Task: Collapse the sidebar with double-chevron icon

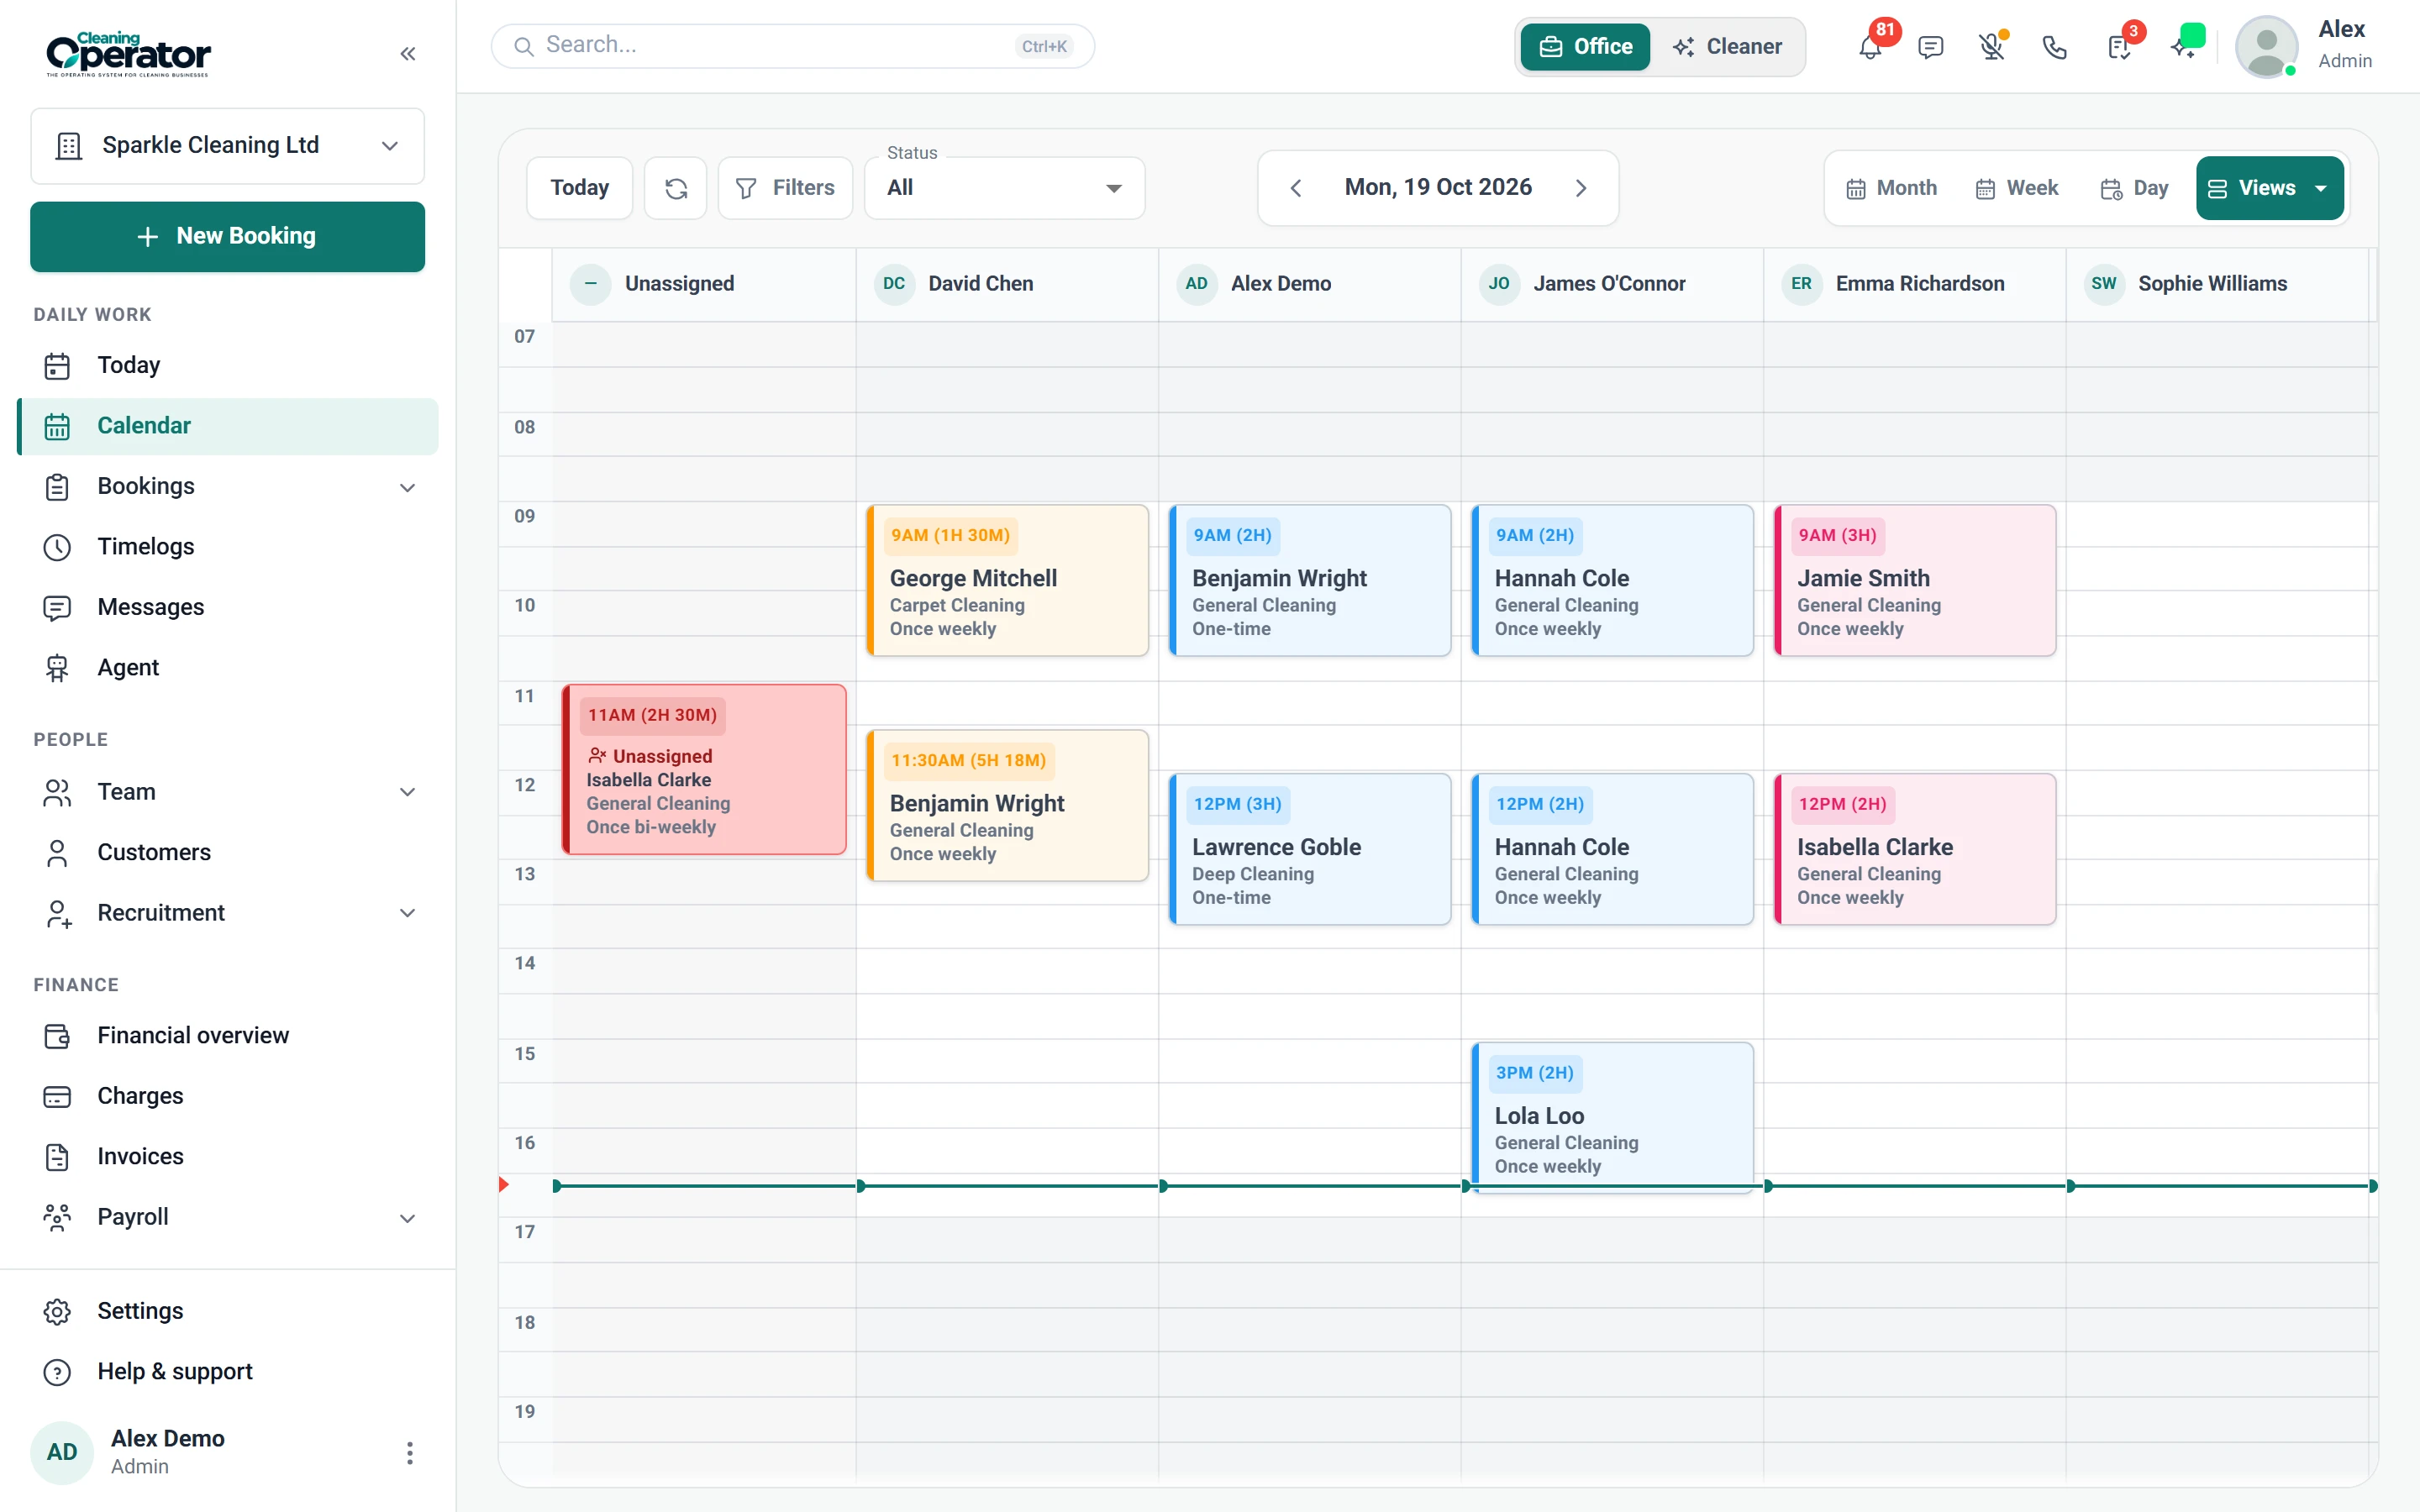Action: (x=407, y=54)
